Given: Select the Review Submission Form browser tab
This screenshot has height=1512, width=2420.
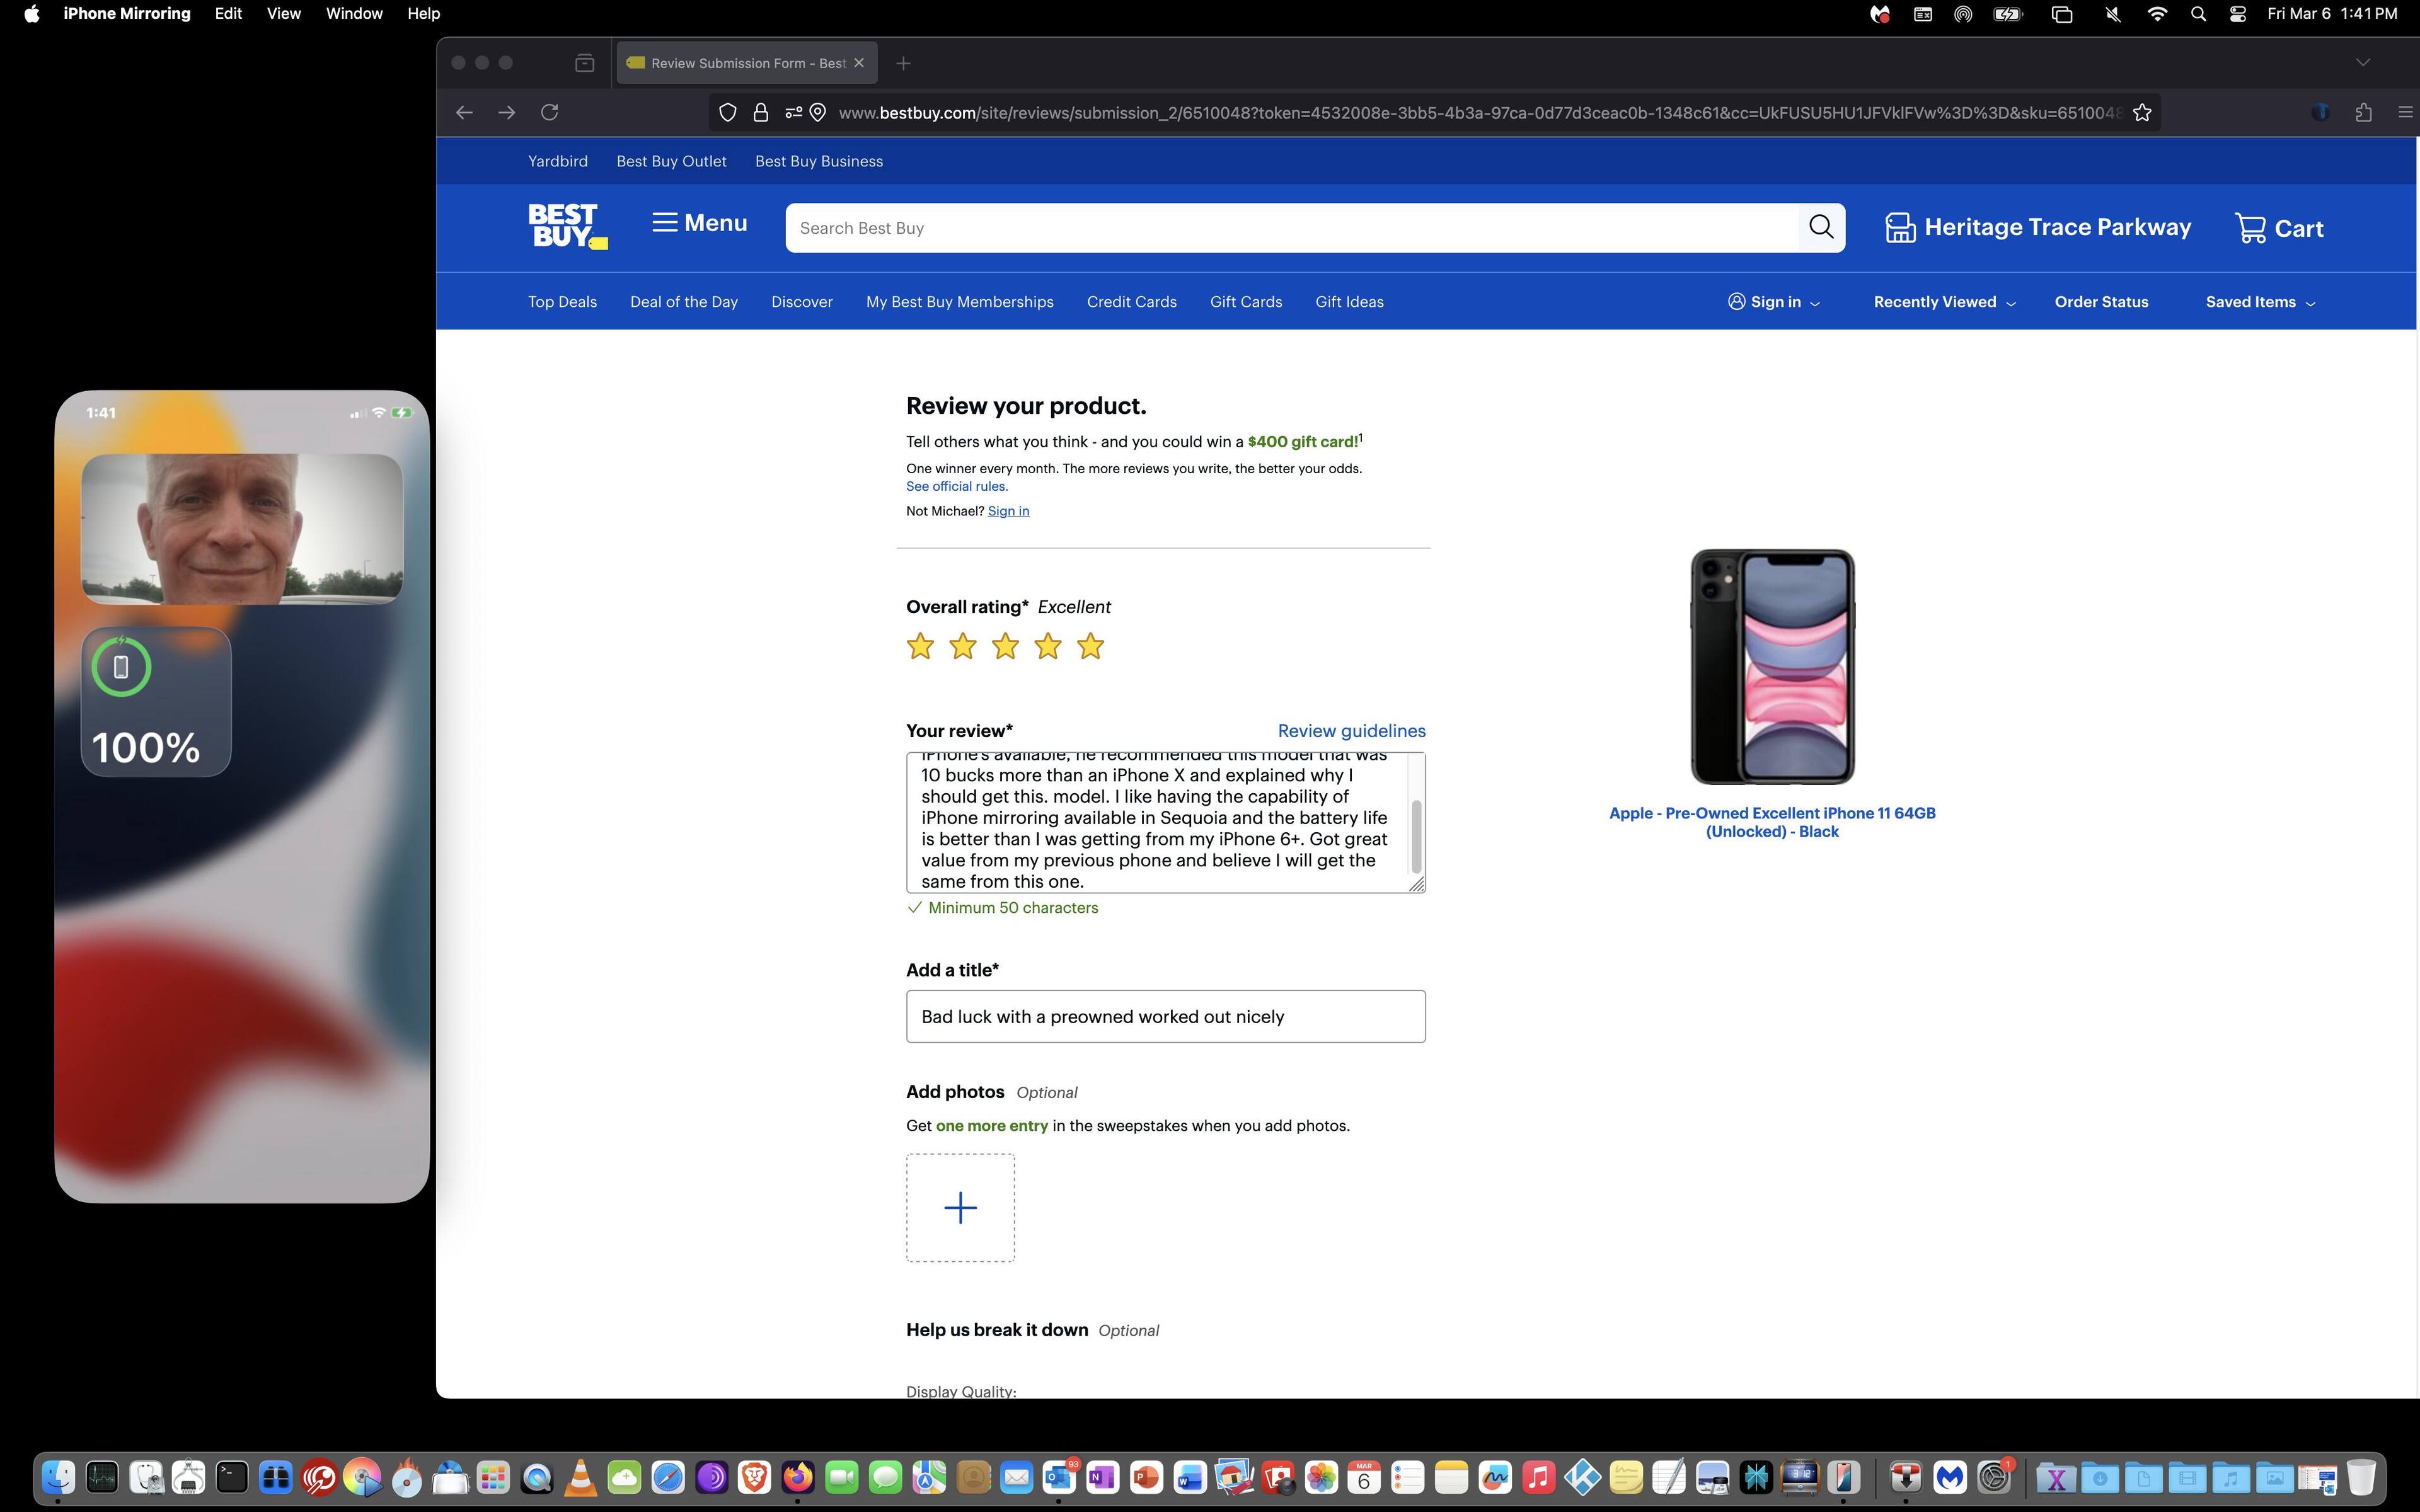Looking at the screenshot, I should (745, 62).
